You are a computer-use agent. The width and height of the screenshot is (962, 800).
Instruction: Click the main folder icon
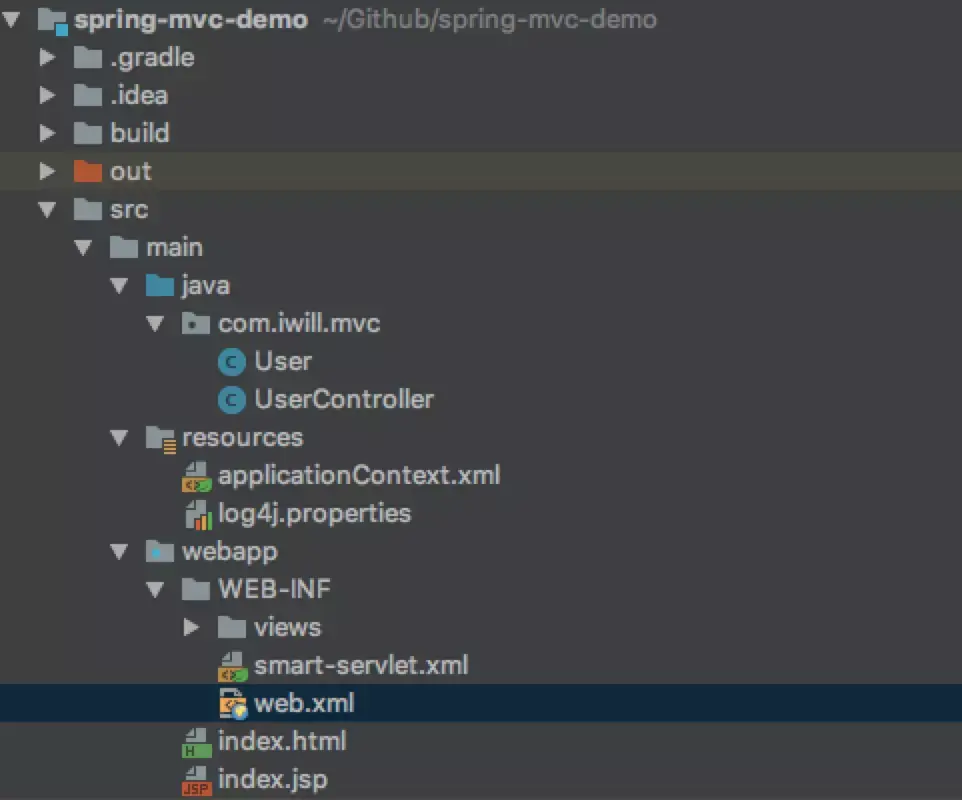[x=124, y=248]
